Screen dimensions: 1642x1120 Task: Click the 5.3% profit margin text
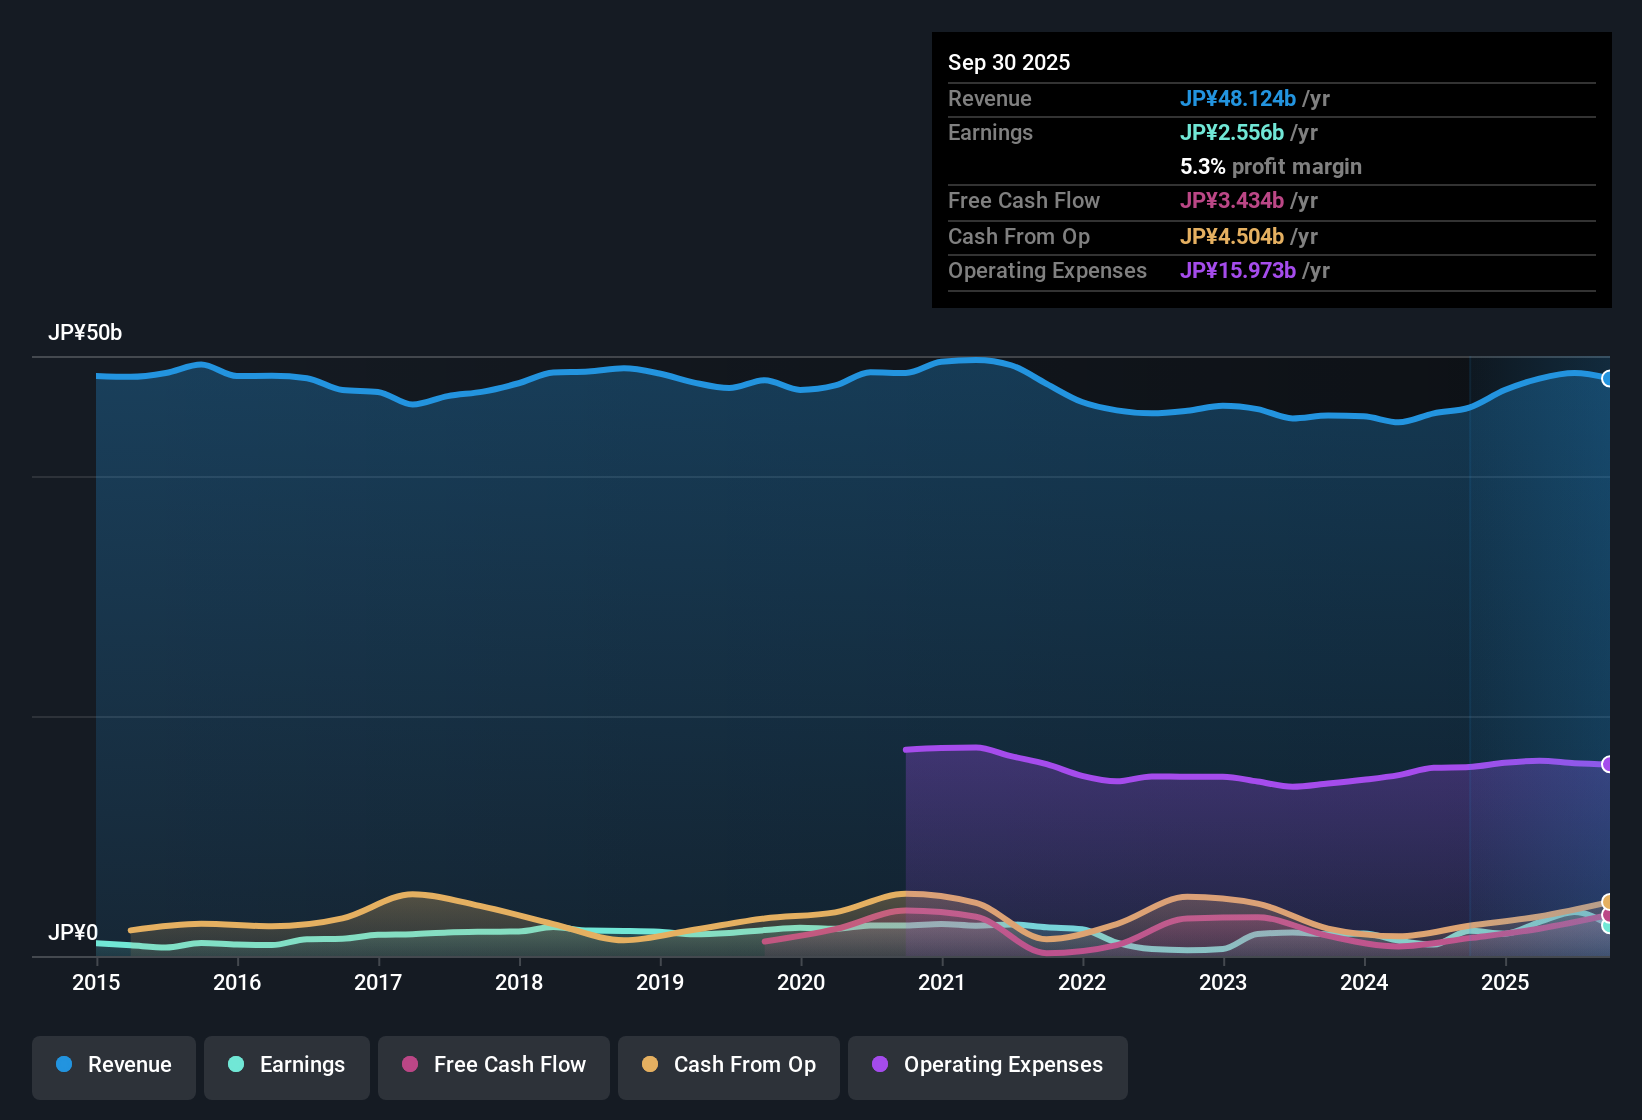[1271, 167]
